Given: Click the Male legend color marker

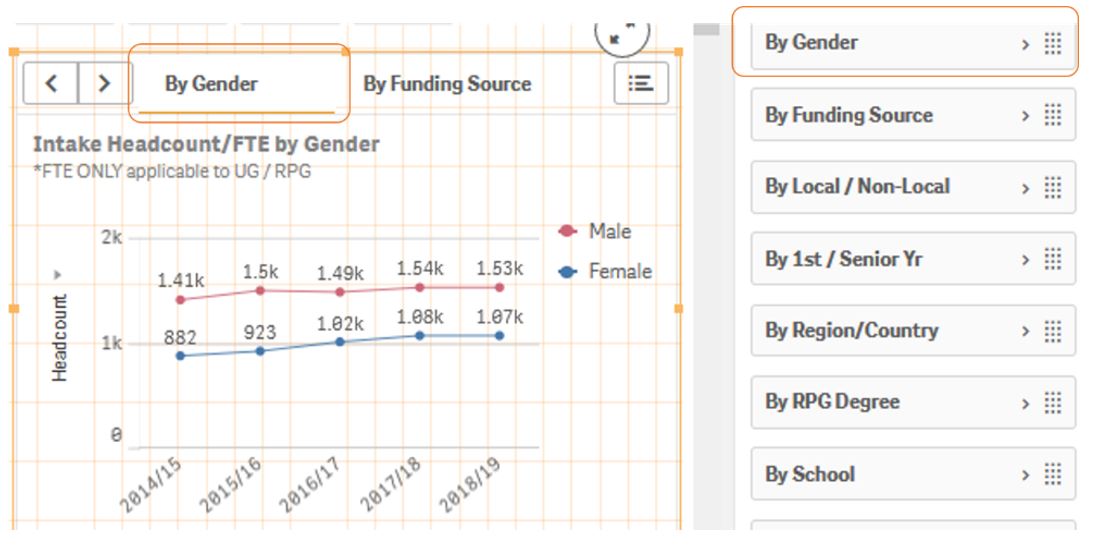Looking at the screenshot, I should 568,232.
